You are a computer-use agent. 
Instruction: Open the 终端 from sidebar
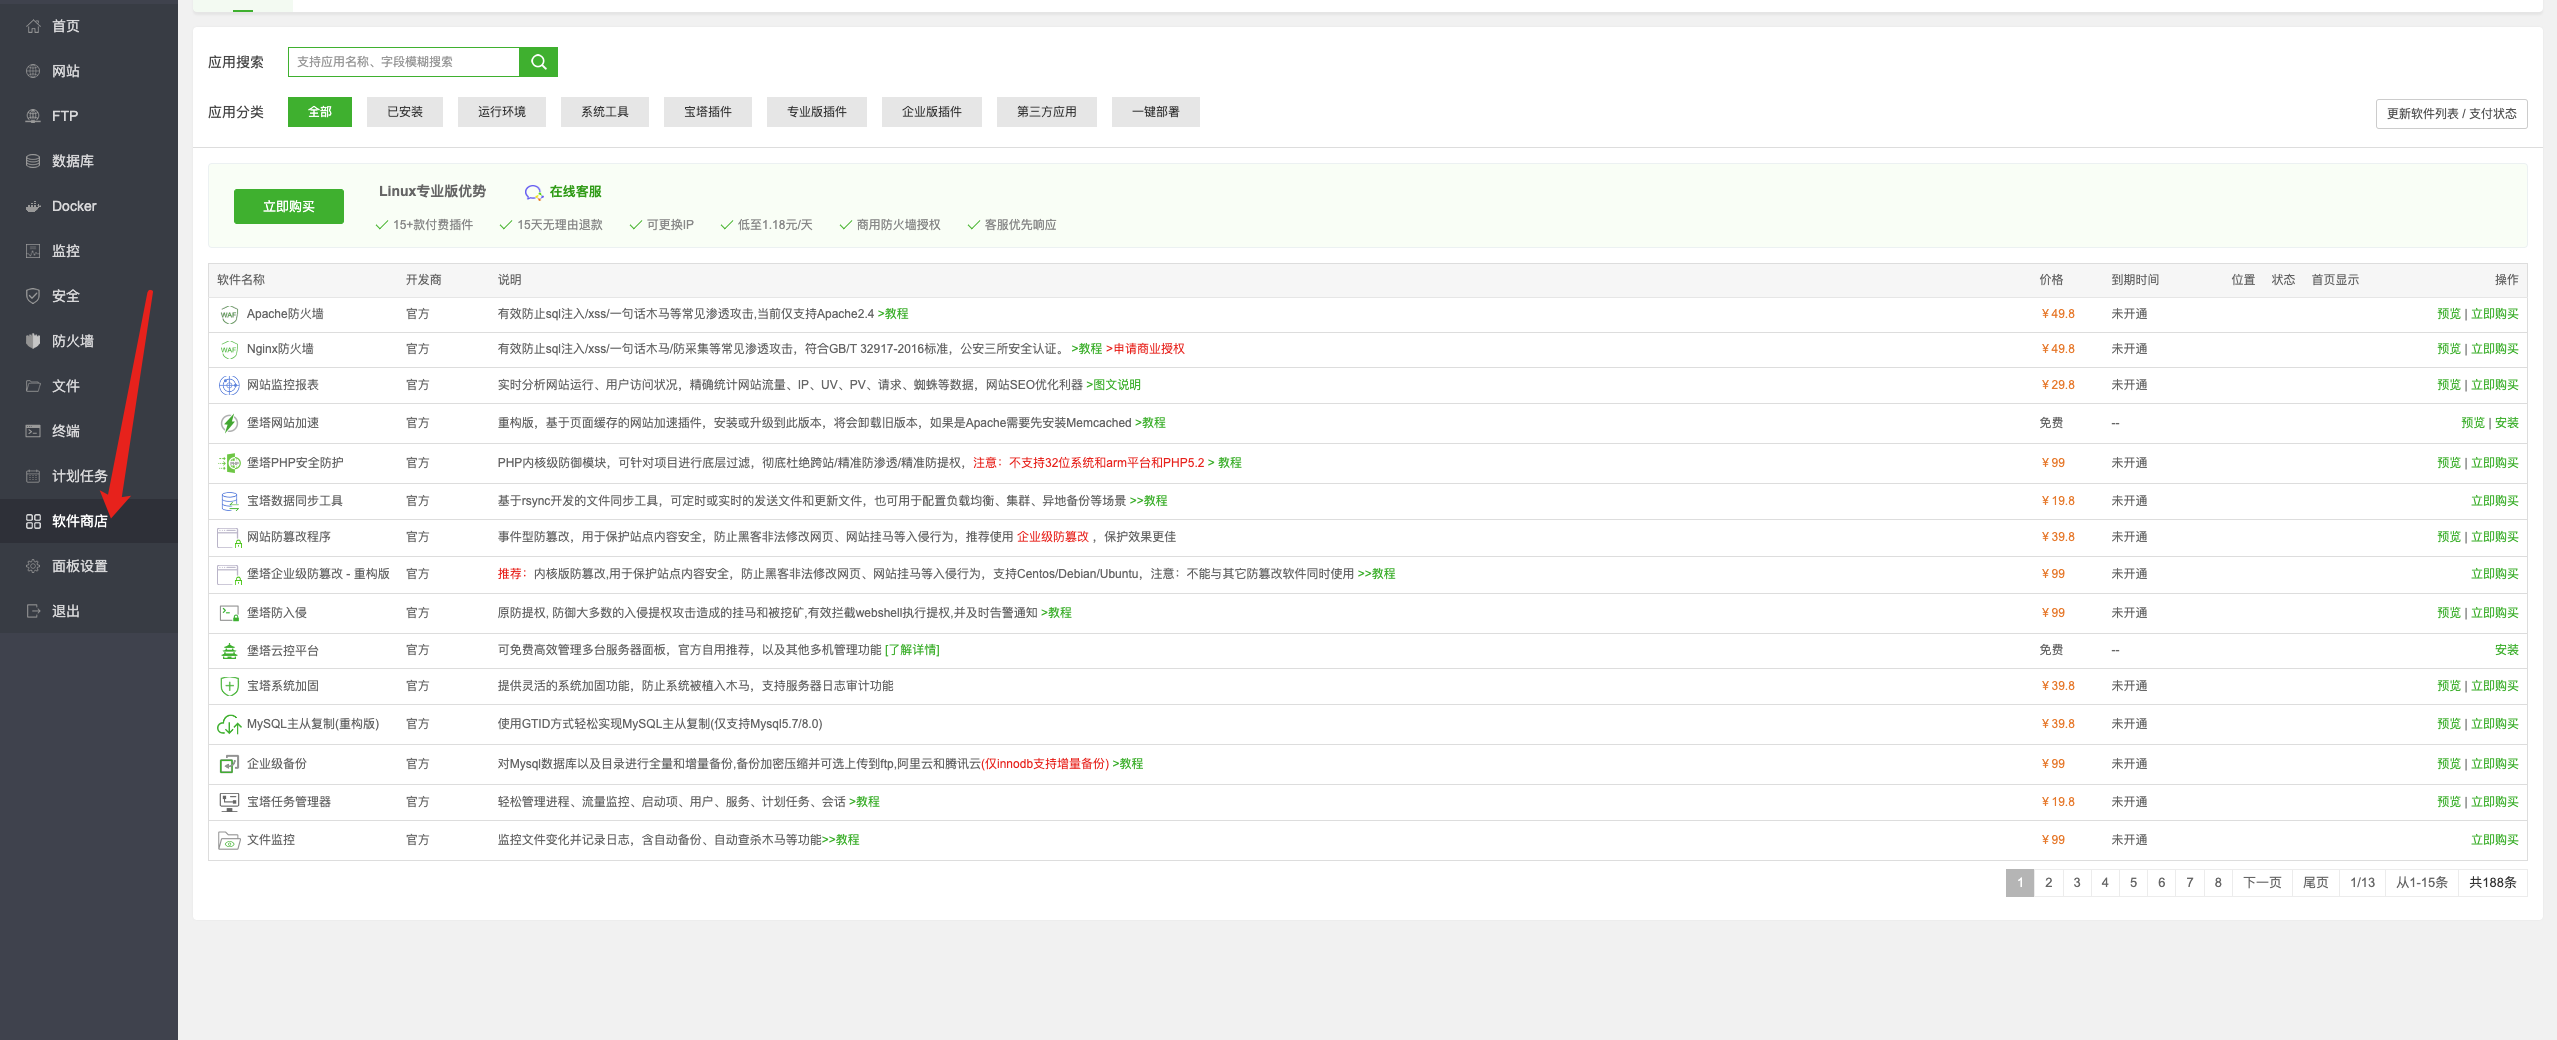click(65, 430)
